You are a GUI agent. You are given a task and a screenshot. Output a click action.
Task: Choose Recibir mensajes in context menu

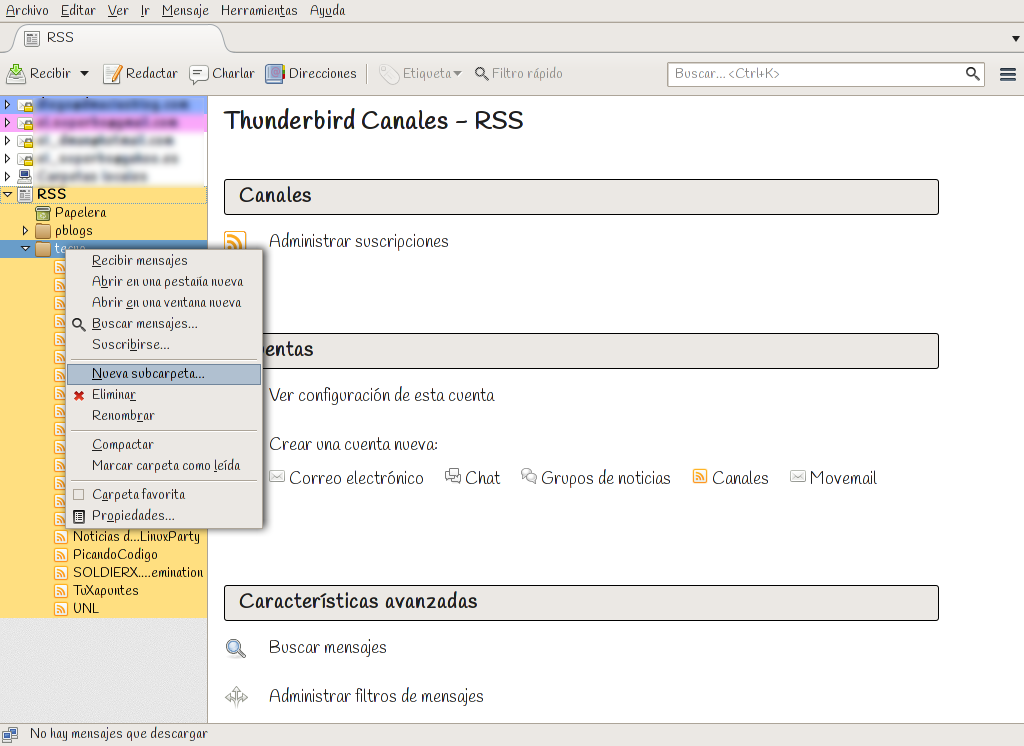(164, 261)
